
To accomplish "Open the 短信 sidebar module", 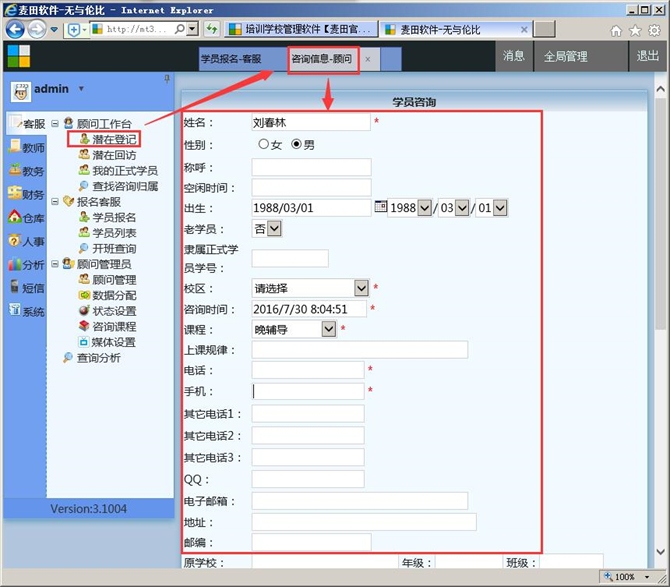I will (27, 288).
